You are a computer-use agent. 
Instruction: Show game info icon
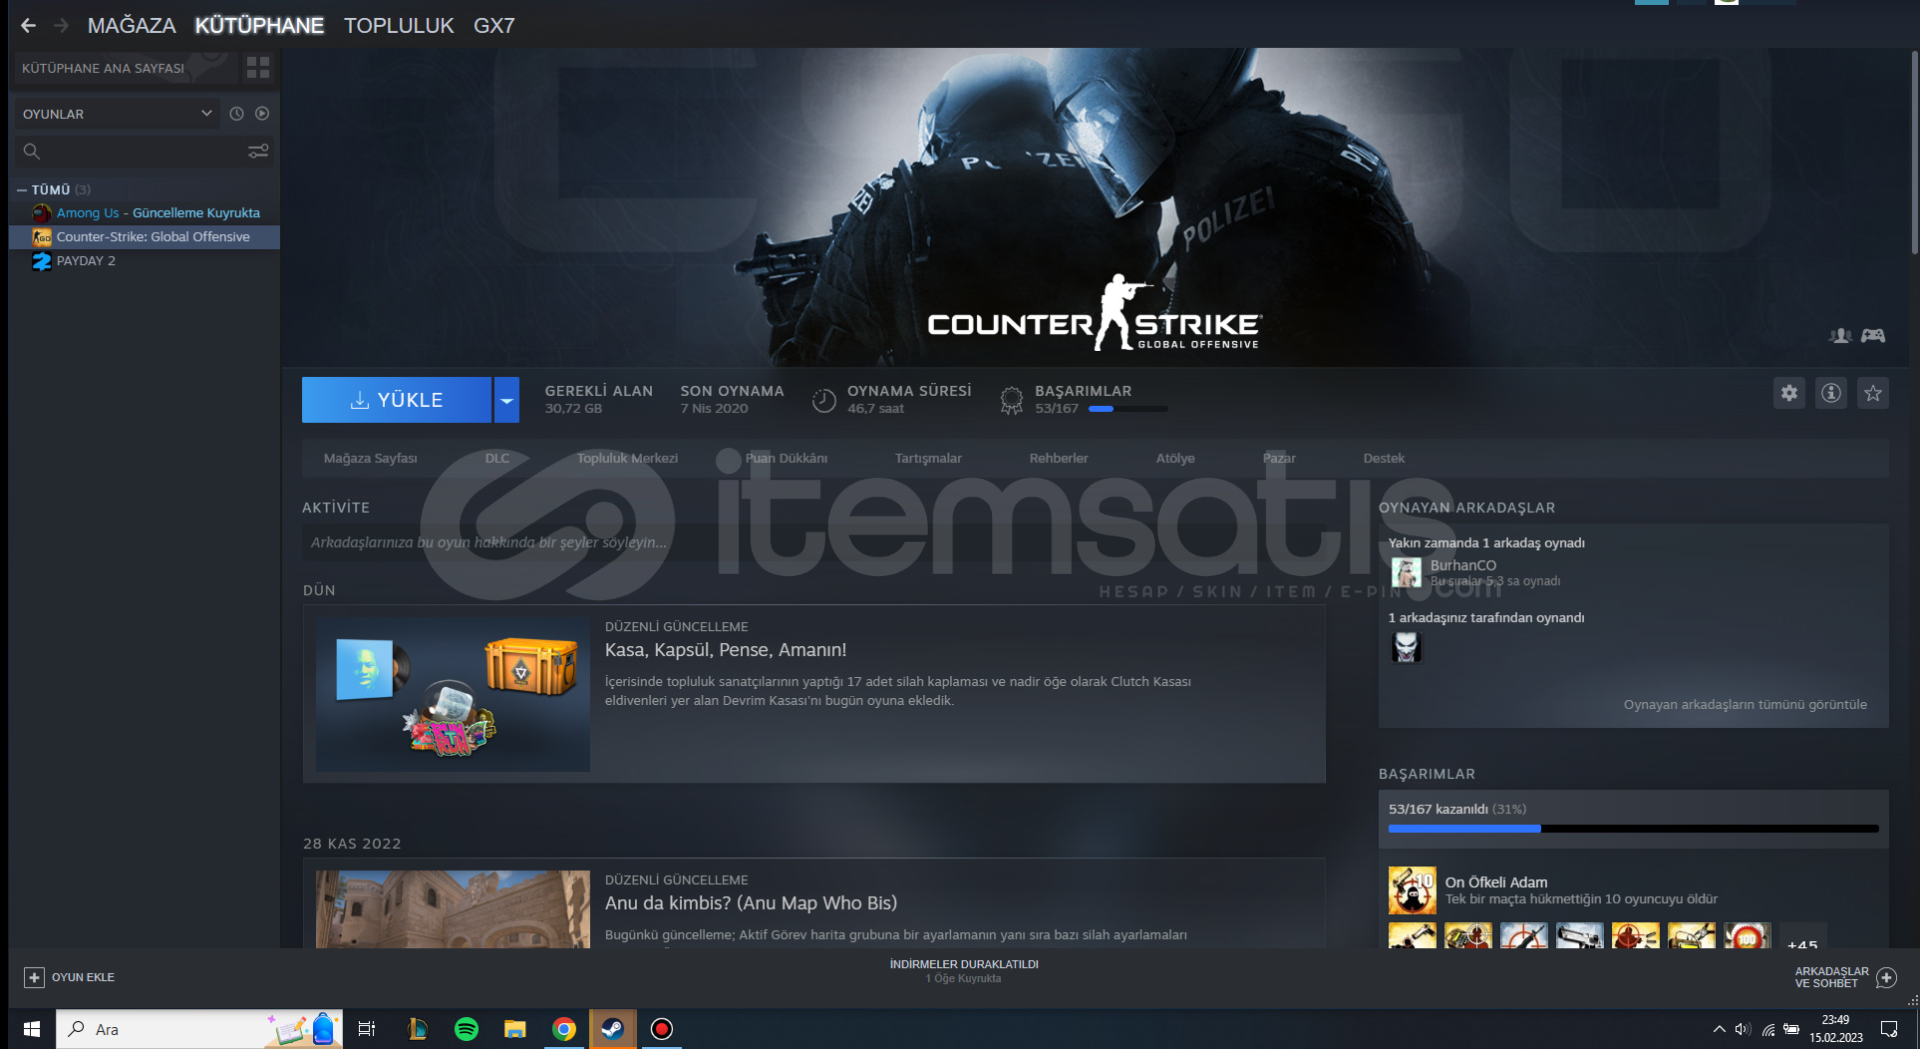tap(1831, 393)
